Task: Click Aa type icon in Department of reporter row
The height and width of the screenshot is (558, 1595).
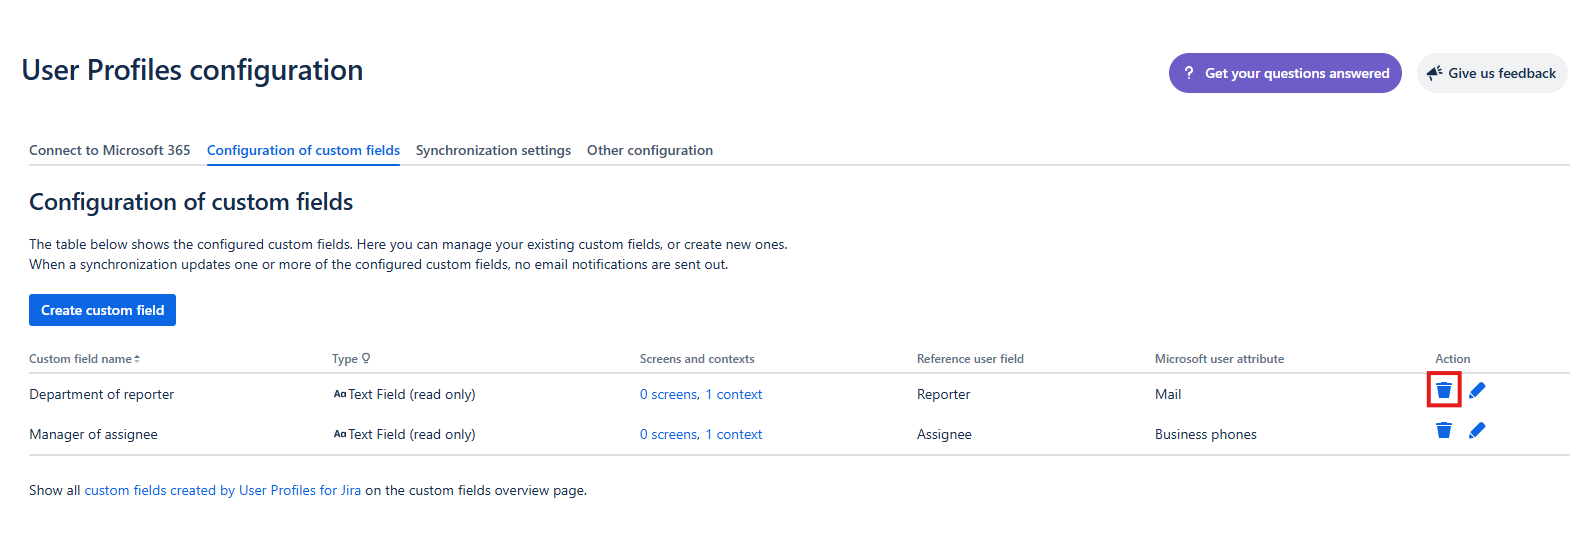Action: click(x=340, y=394)
